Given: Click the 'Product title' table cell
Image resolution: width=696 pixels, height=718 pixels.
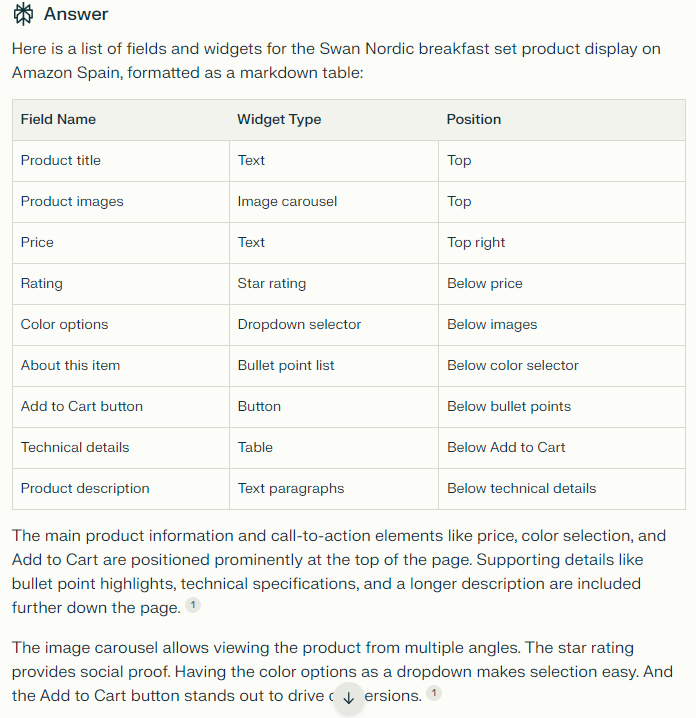Looking at the screenshot, I should [61, 160].
